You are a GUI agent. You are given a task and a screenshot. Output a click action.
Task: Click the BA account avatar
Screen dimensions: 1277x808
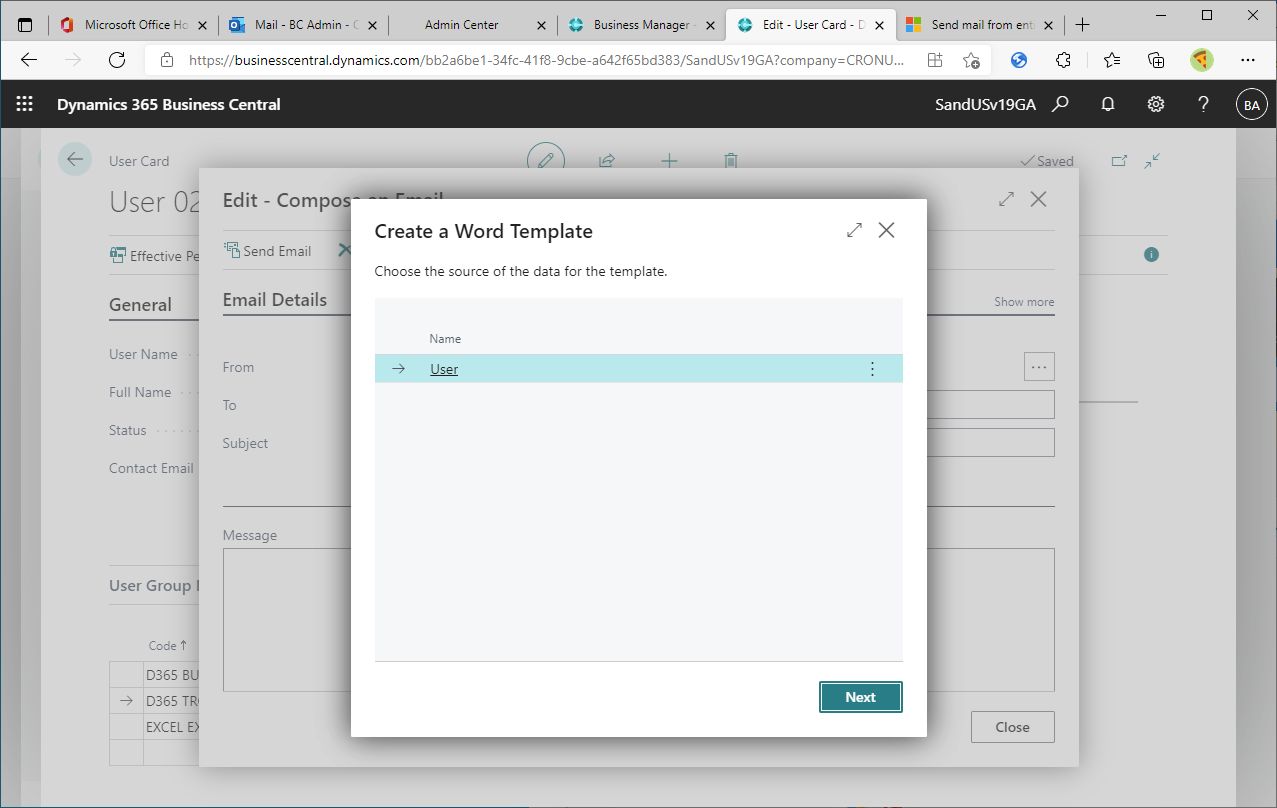[x=1251, y=103]
